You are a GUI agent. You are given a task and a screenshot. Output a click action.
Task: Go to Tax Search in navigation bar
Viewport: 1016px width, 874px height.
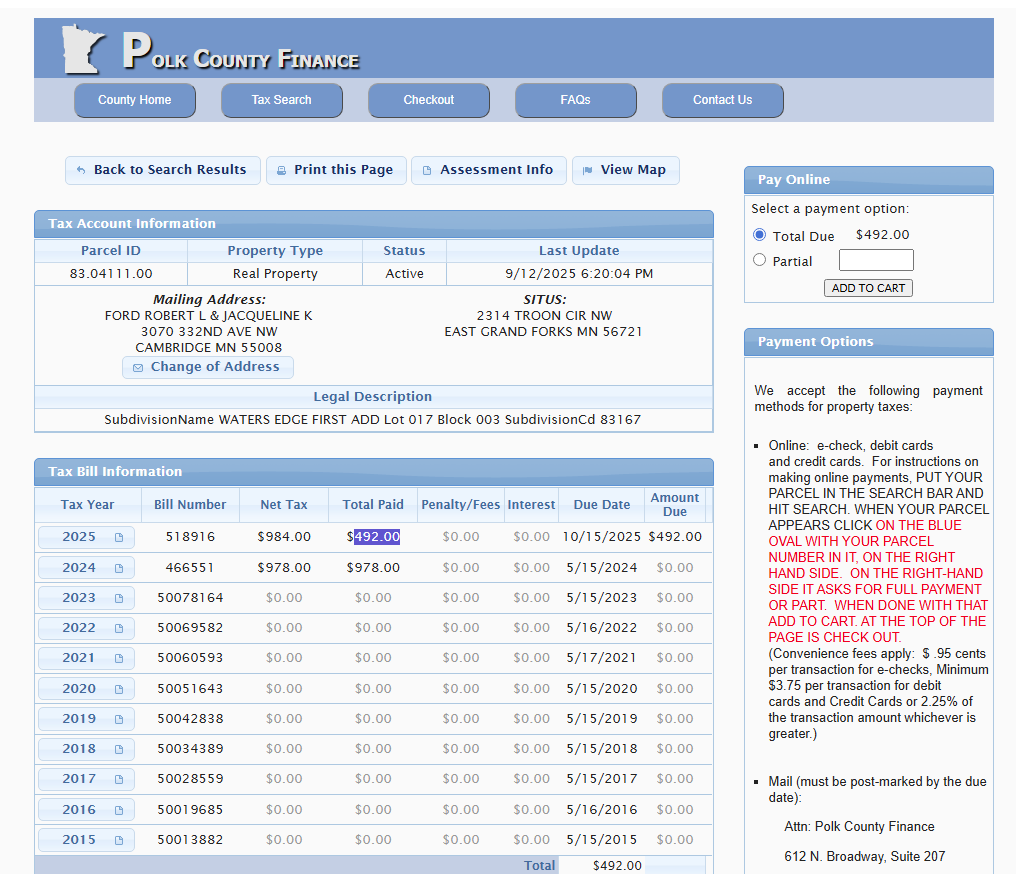pos(281,100)
